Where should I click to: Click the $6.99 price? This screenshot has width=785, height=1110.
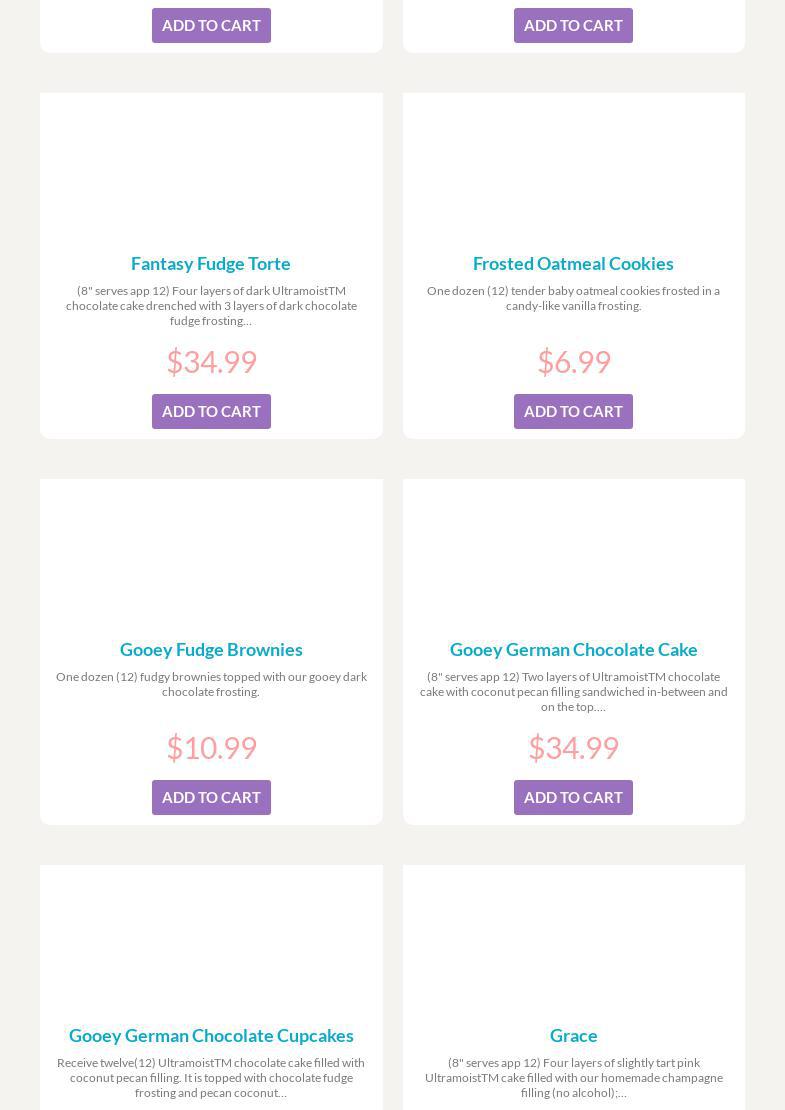point(573,361)
